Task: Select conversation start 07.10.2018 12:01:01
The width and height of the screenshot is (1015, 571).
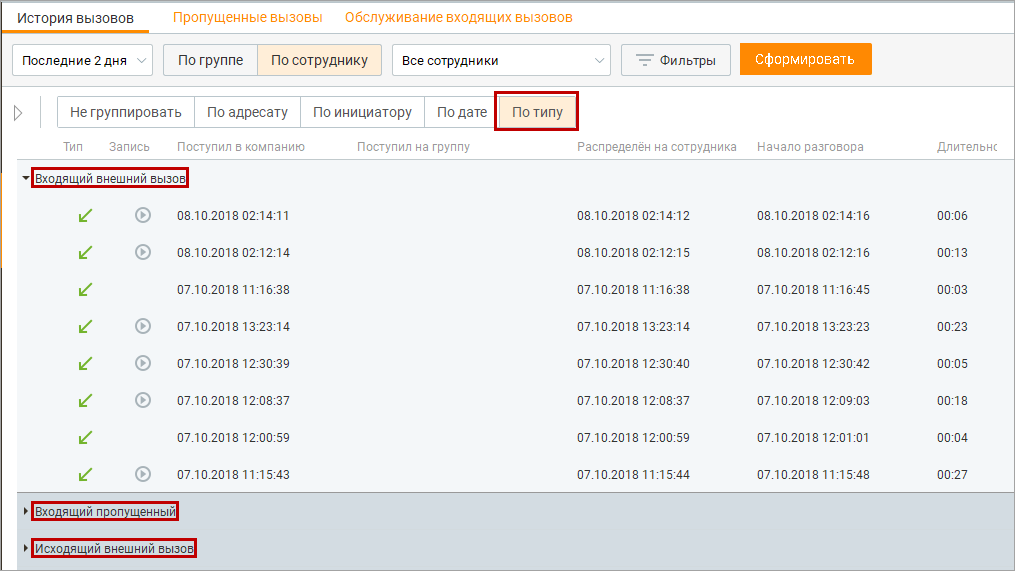Action: pos(813,438)
